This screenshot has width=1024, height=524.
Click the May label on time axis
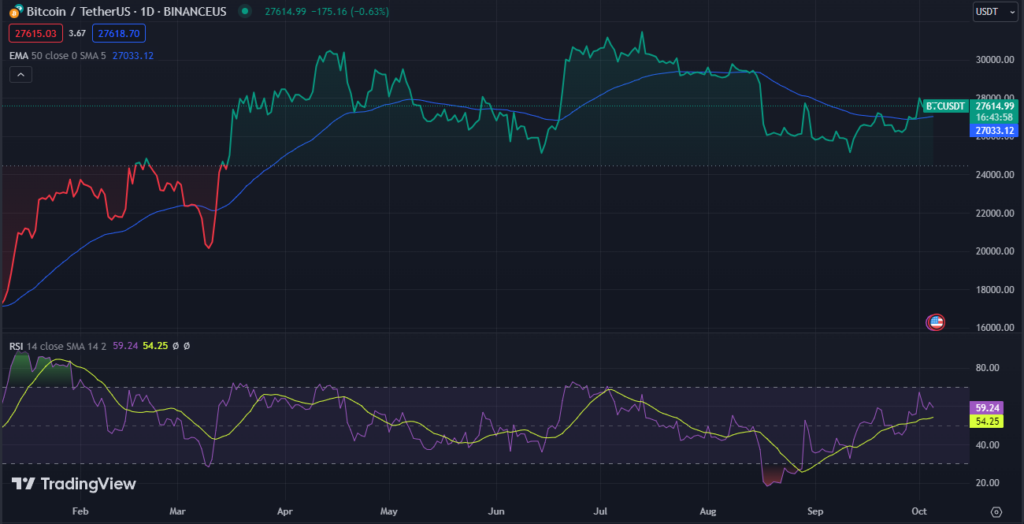389,510
